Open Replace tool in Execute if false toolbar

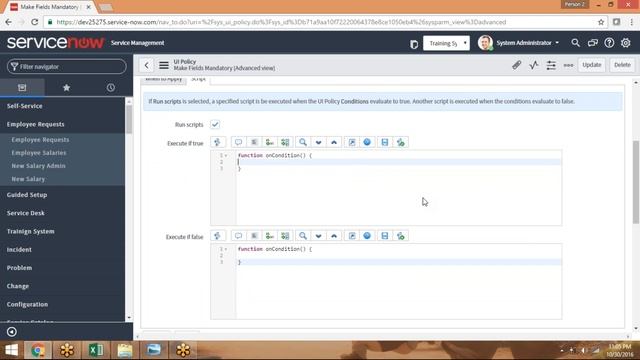(x=269, y=236)
